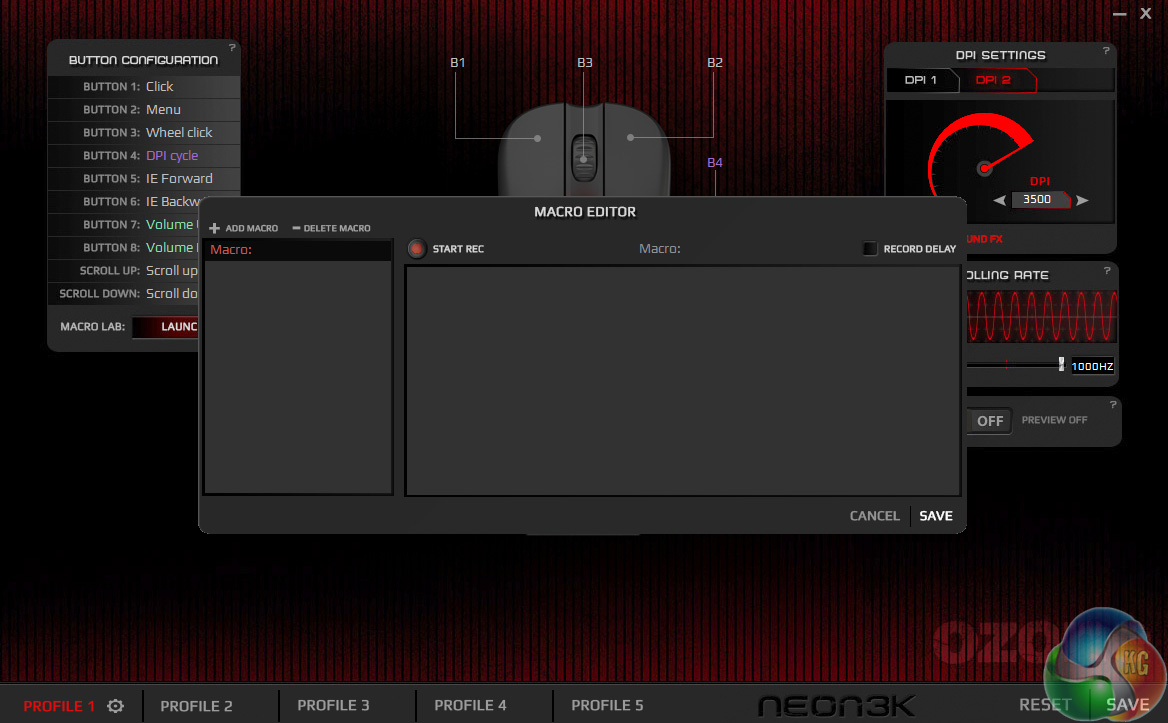Screen dimensions: 1168x723
Task: Click the B1 mouse button marker
Action: pyautogui.click(x=537, y=138)
